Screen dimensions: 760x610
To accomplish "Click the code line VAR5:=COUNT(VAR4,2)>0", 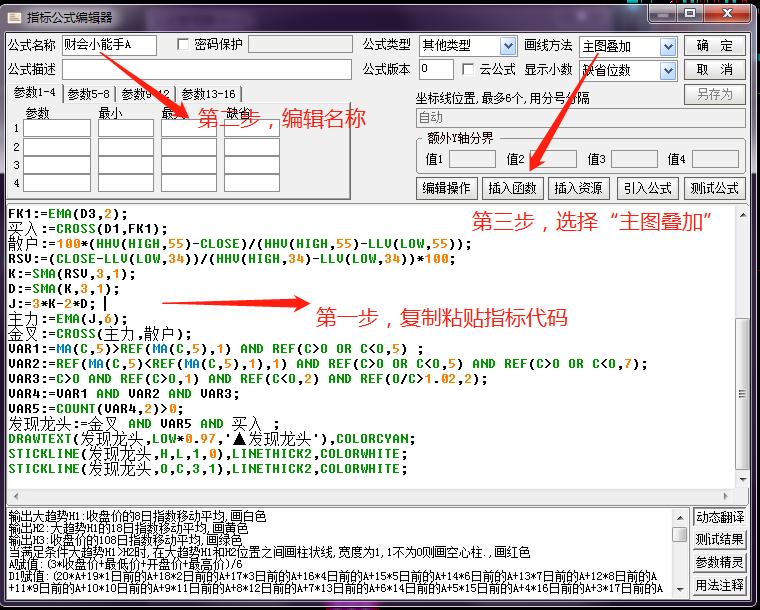I will click(x=96, y=408).
